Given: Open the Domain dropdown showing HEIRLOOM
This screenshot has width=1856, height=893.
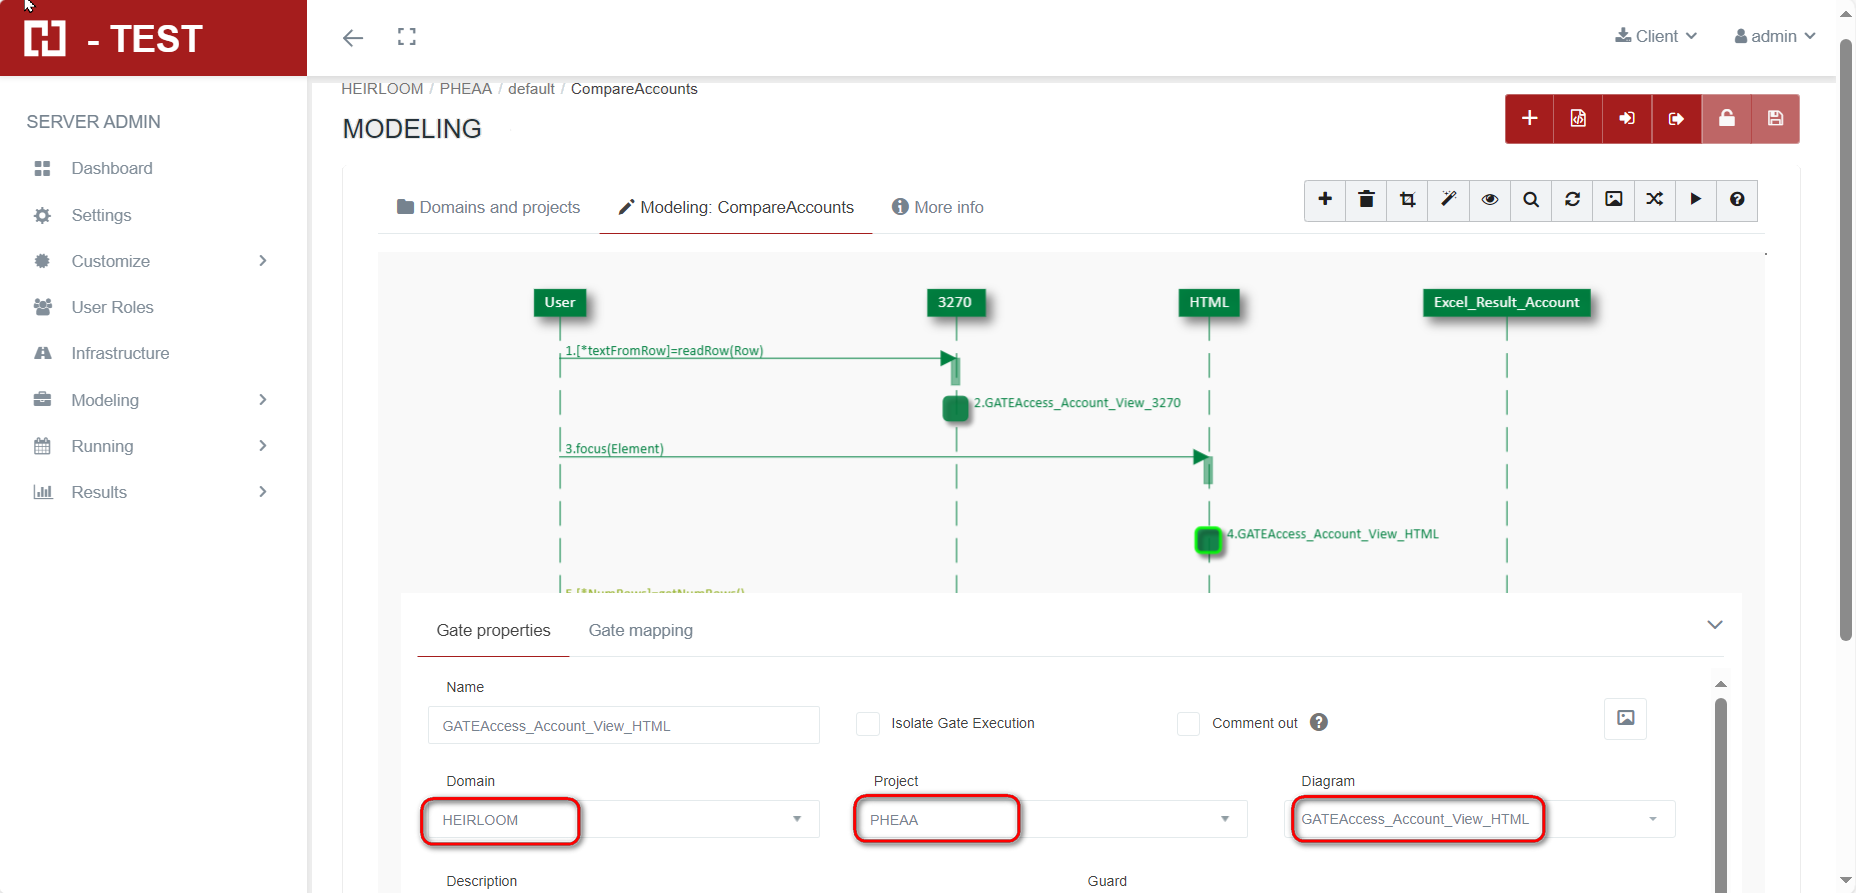Looking at the screenshot, I should pos(622,820).
